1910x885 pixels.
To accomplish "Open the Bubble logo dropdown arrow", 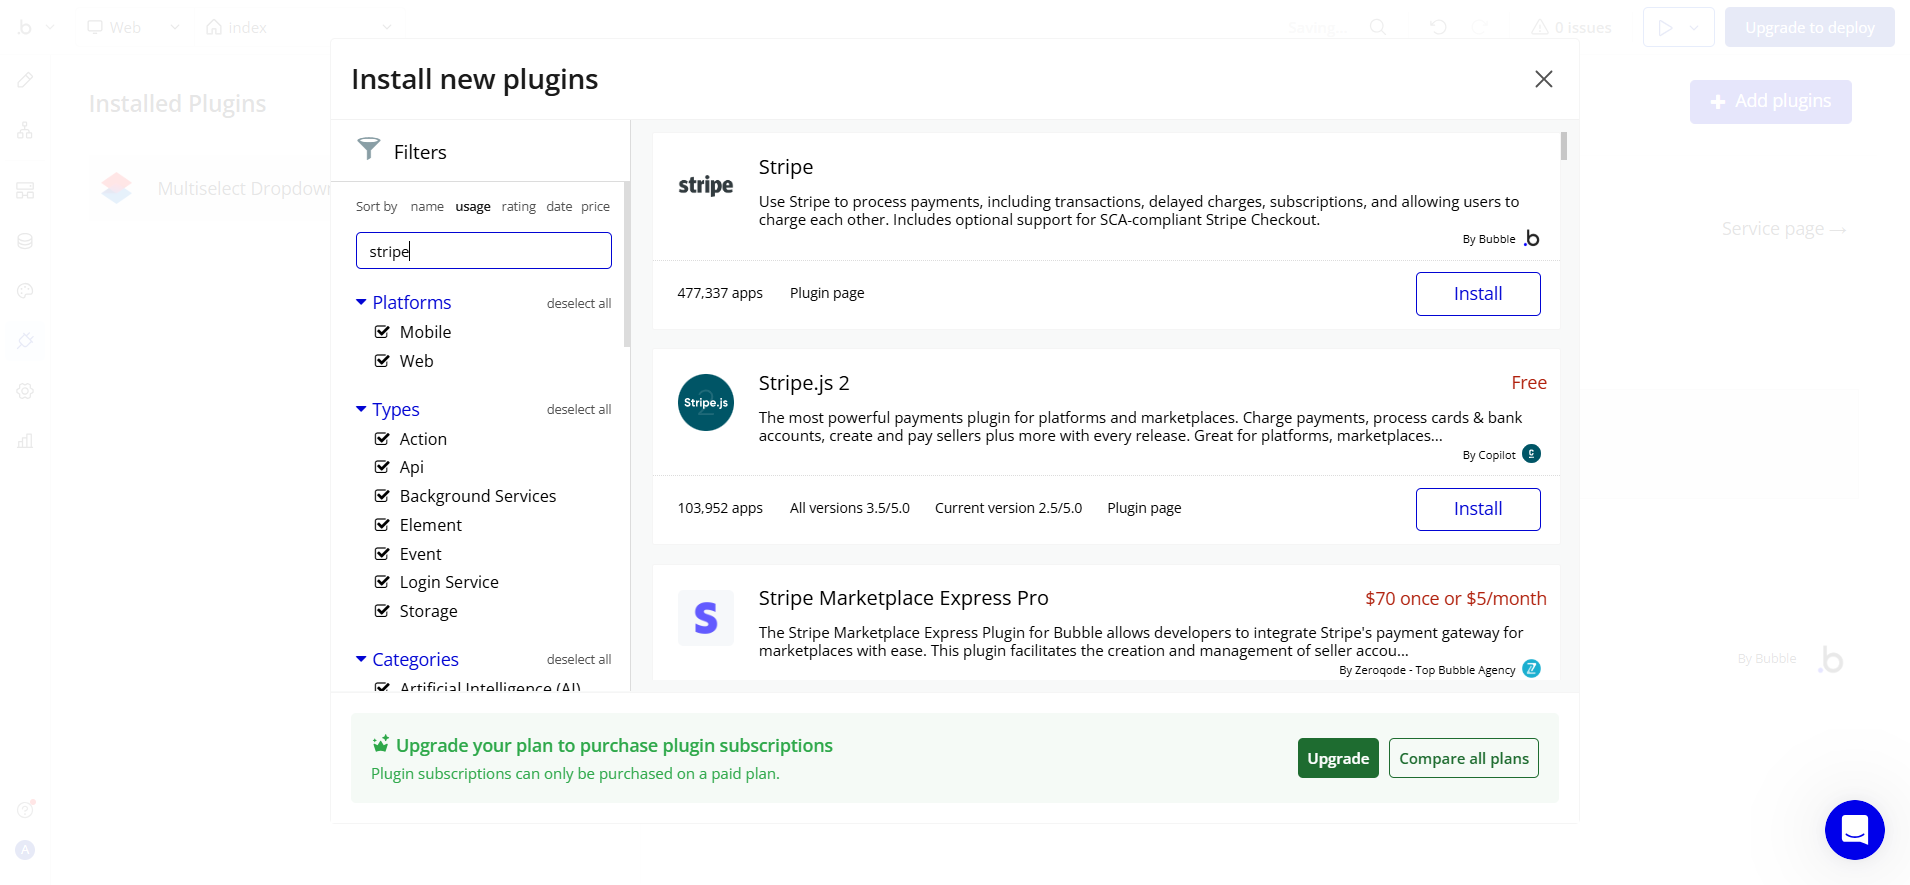I will pyautogui.click(x=50, y=27).
